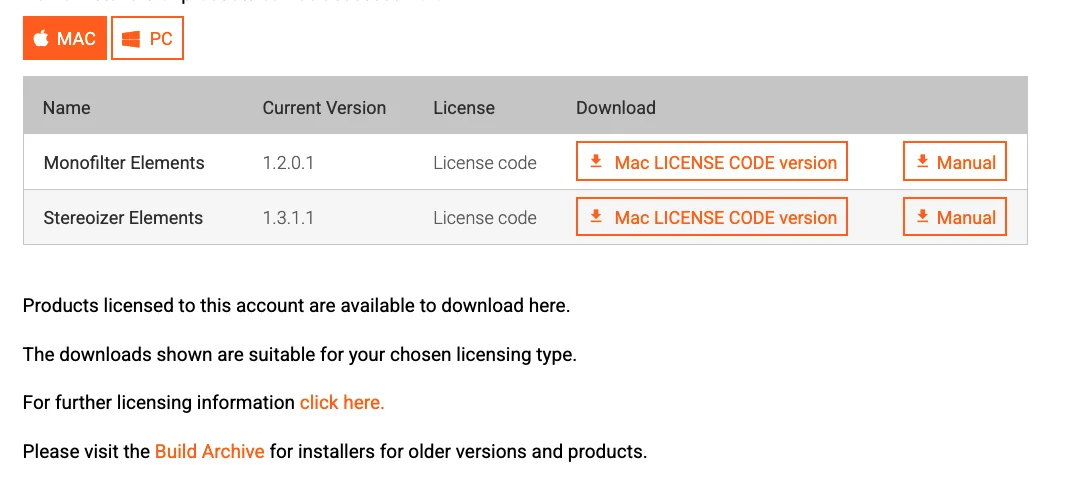The image size is (1068, 485).
Task: Click the 'Download' column header
Action: (616, 108)
